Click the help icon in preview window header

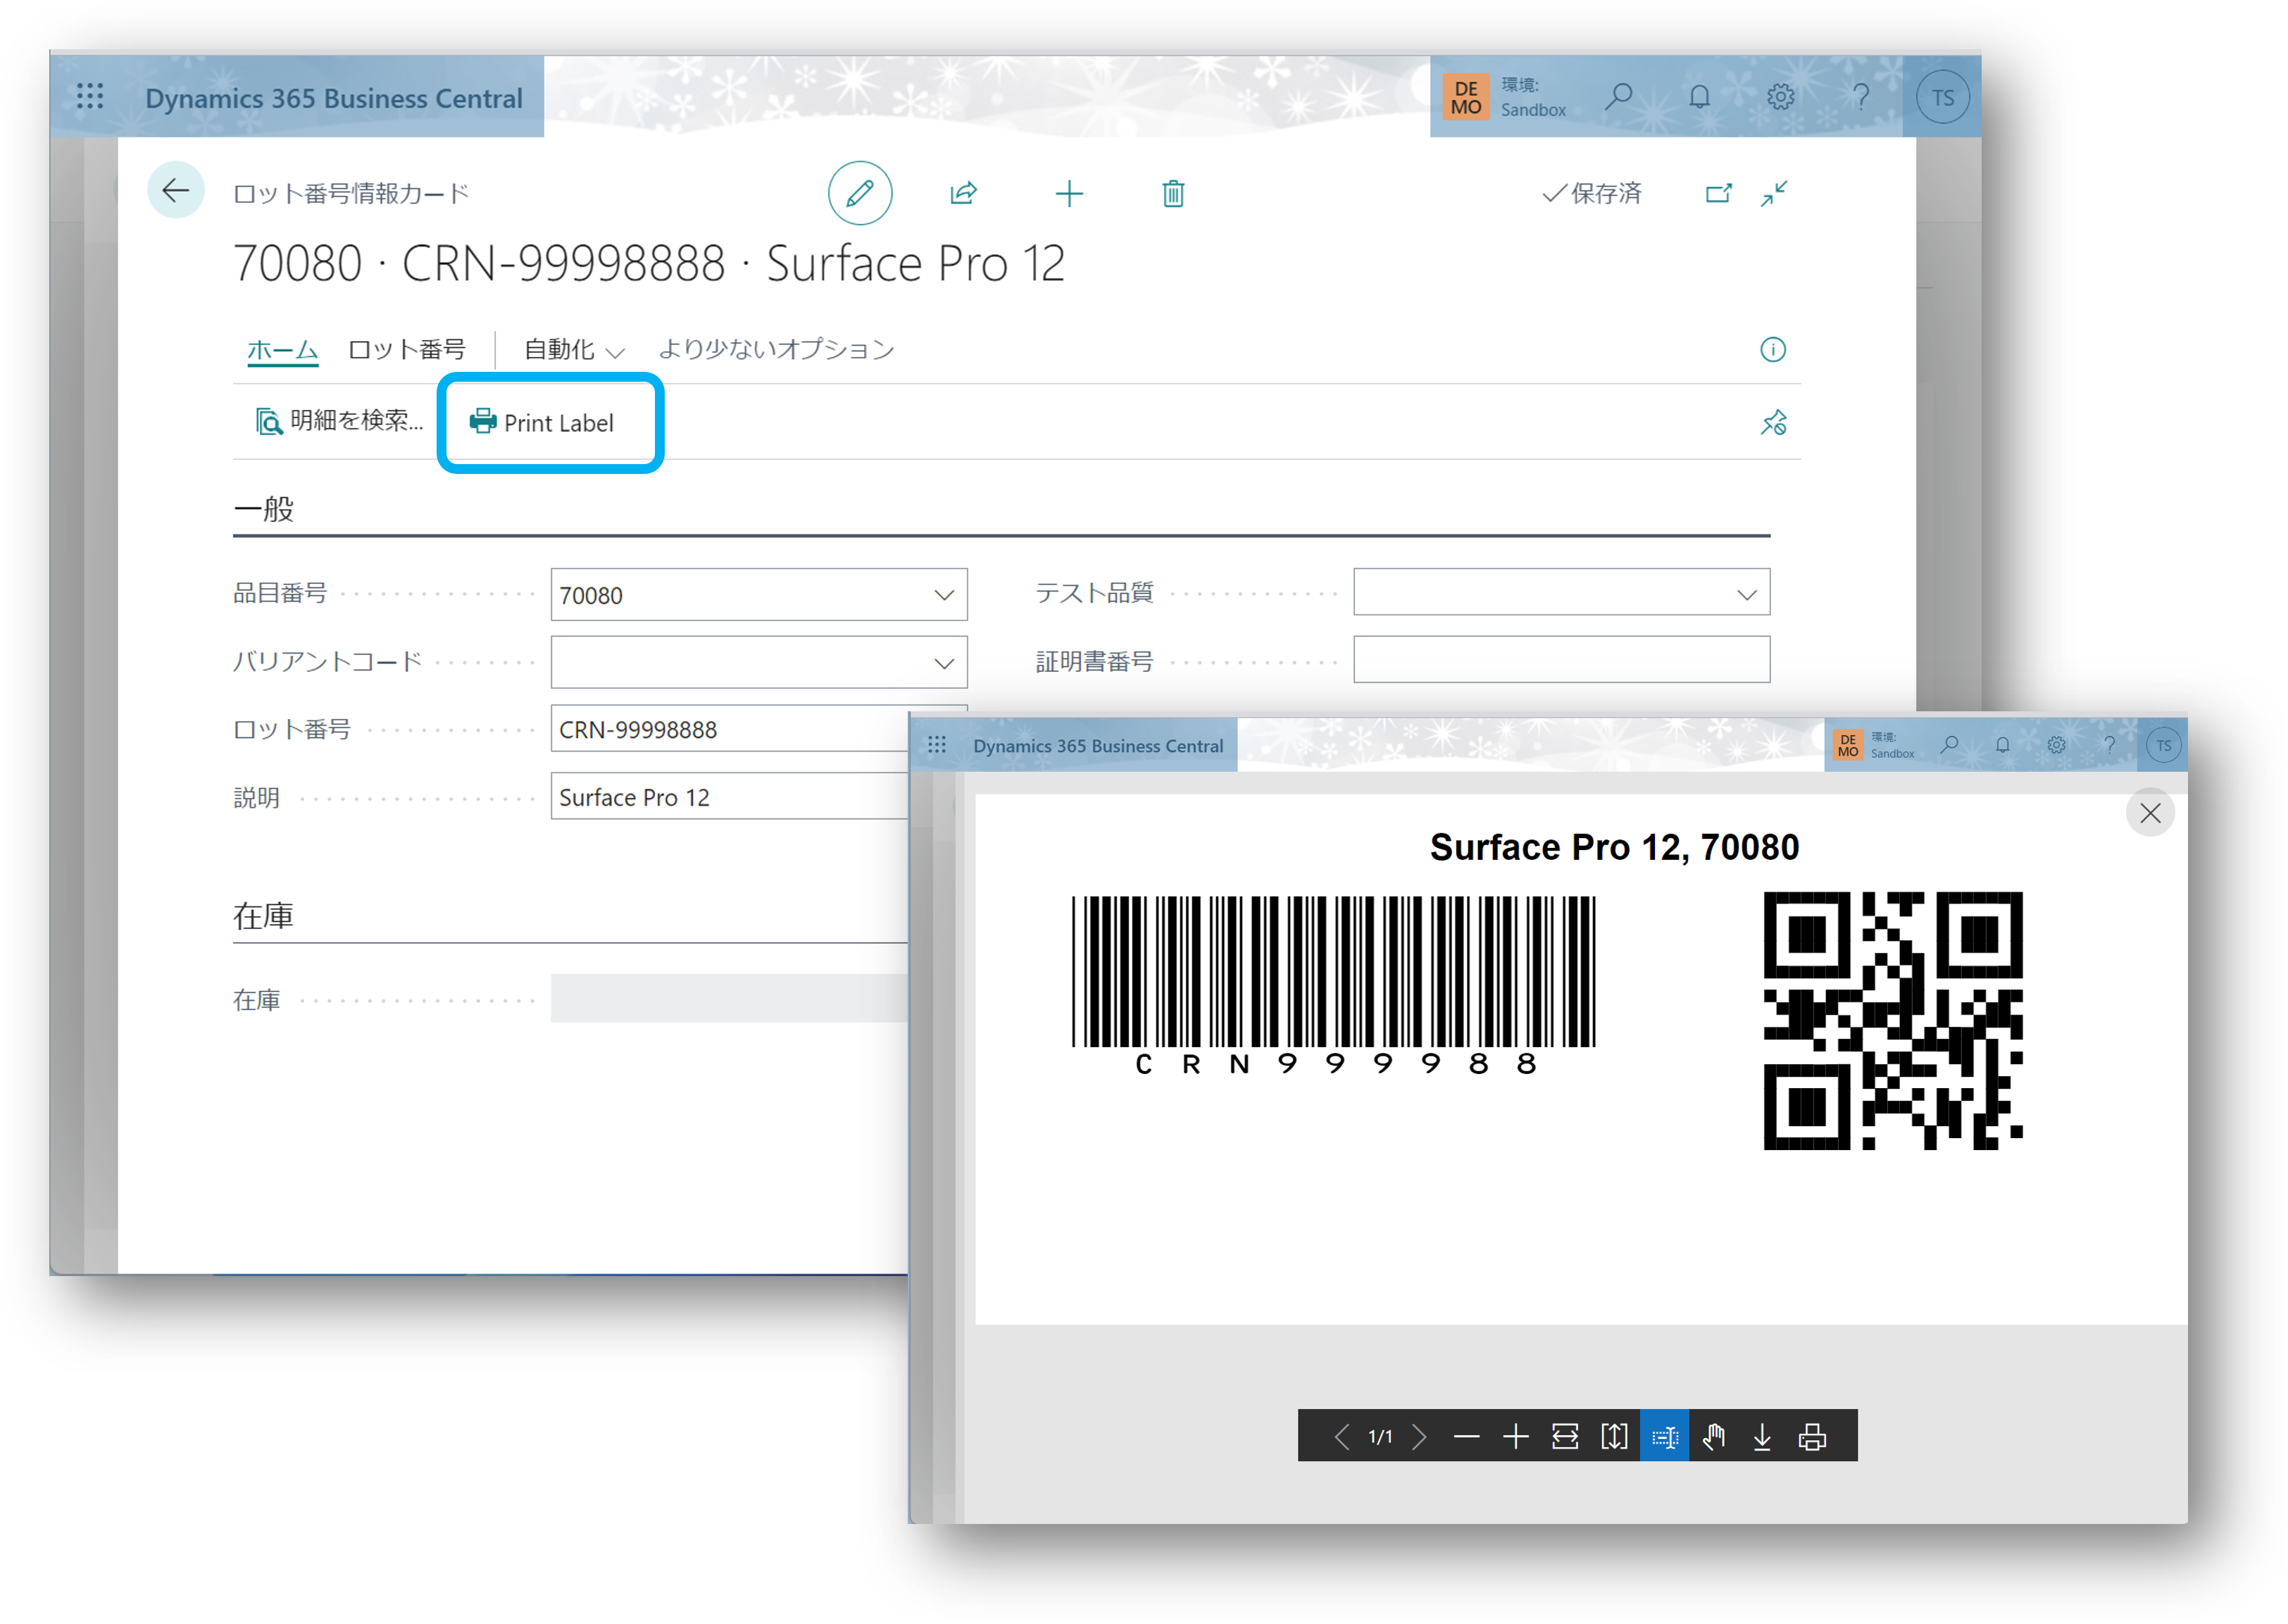tap(2109, 745)
